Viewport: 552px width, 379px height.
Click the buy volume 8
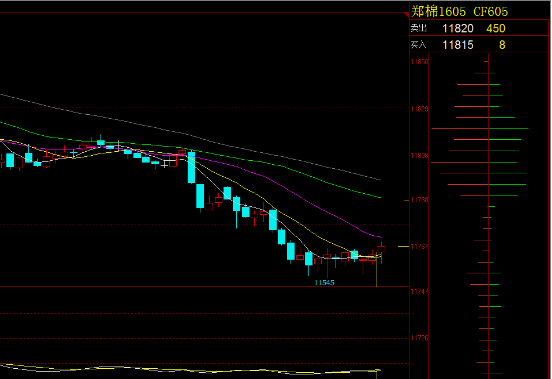(502, 45)
